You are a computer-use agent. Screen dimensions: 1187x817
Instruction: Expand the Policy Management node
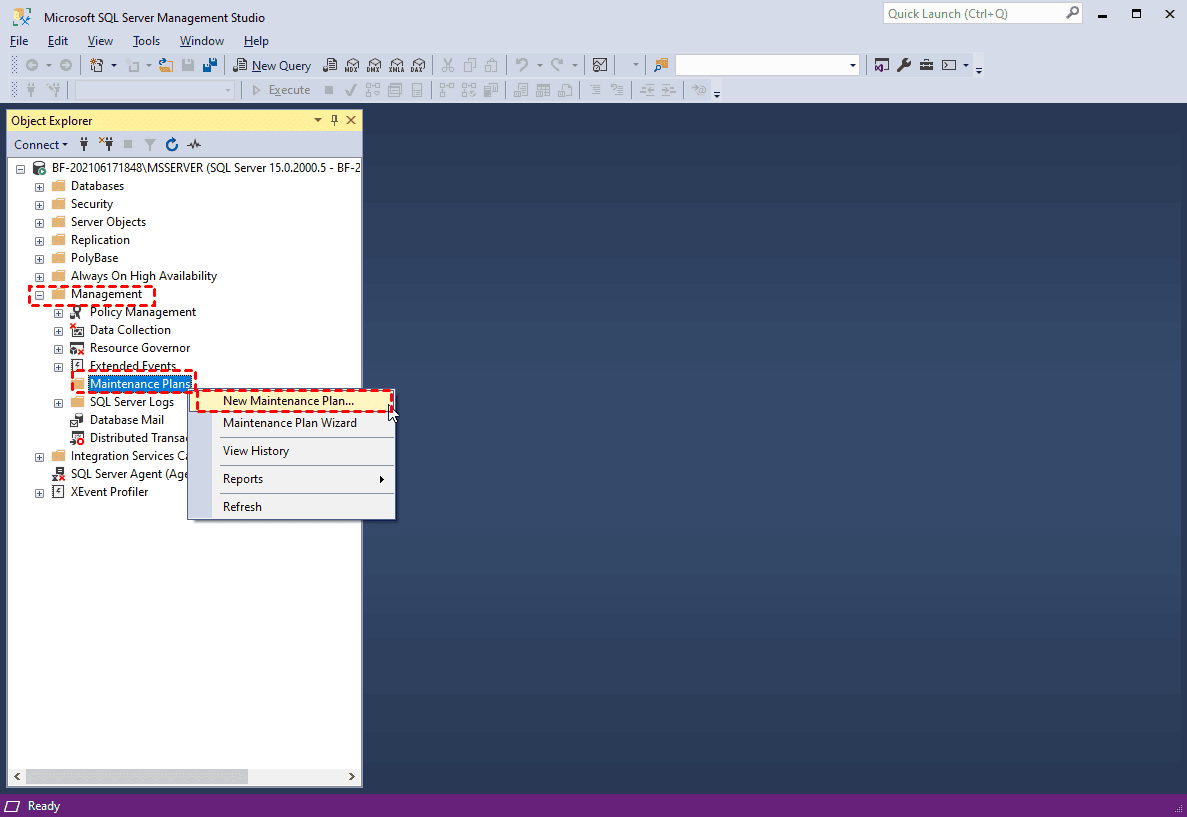click(x=58, y=313)
